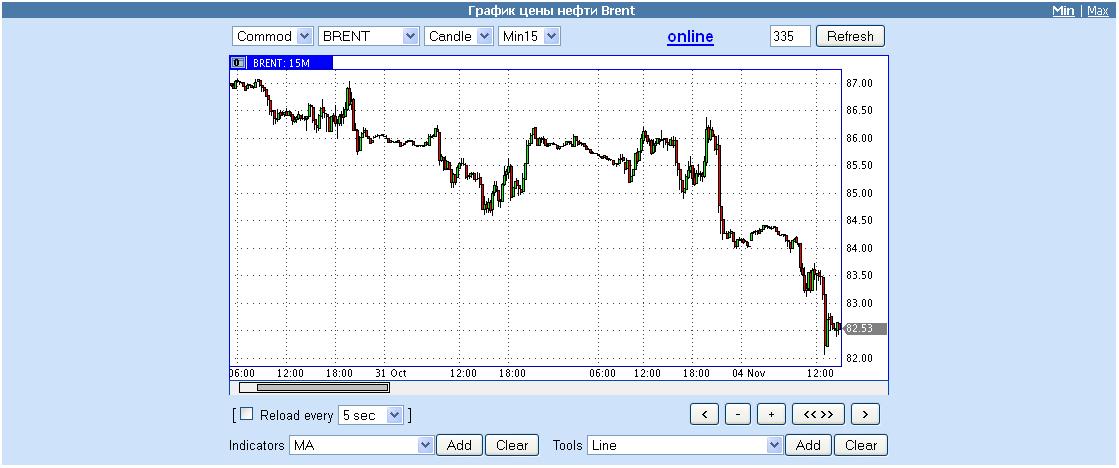Click the Max link at top right
Viewport: 1119px width, 468px height.
[x=1098, y=11]
